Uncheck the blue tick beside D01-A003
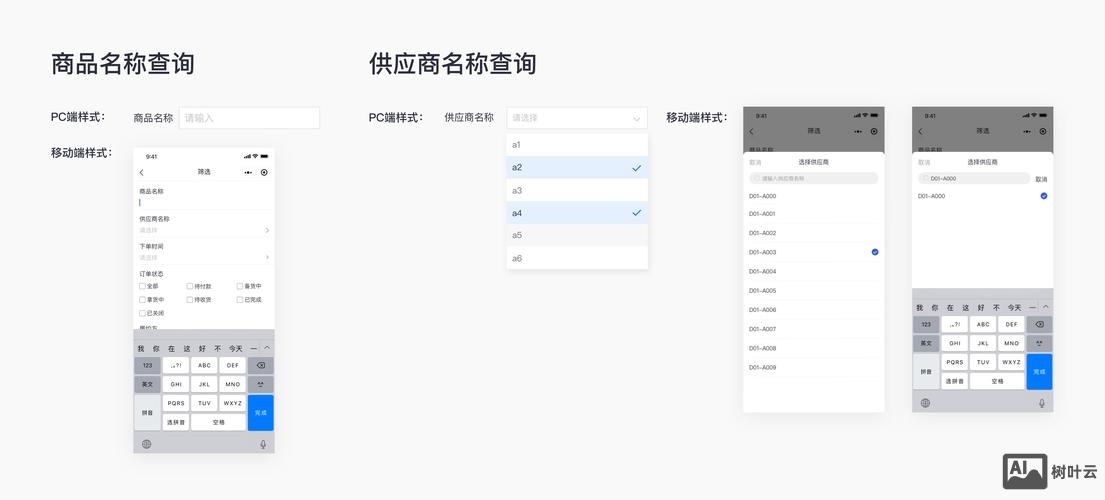 click(x=875, y=252)
